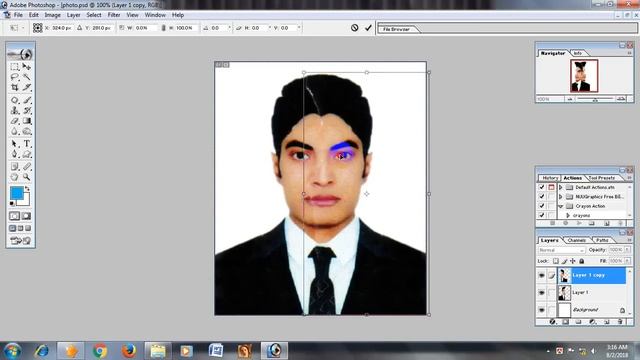Image resolution: width=640 pixels, height=360 pixels.
Task: Click the white background color swatch
Action: click(x=26, y=202)
